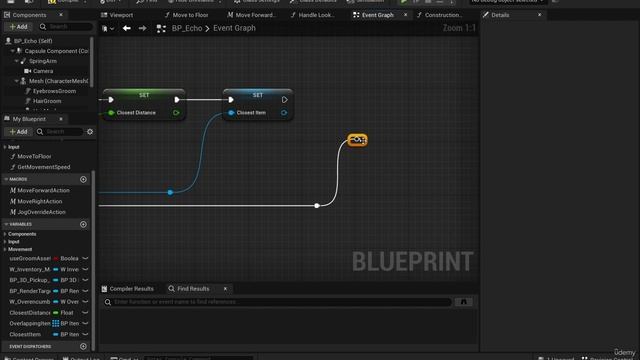Toggle eye visibility for W_Overencumb variable
Screen dimensions: 640x360
[85, 302]
